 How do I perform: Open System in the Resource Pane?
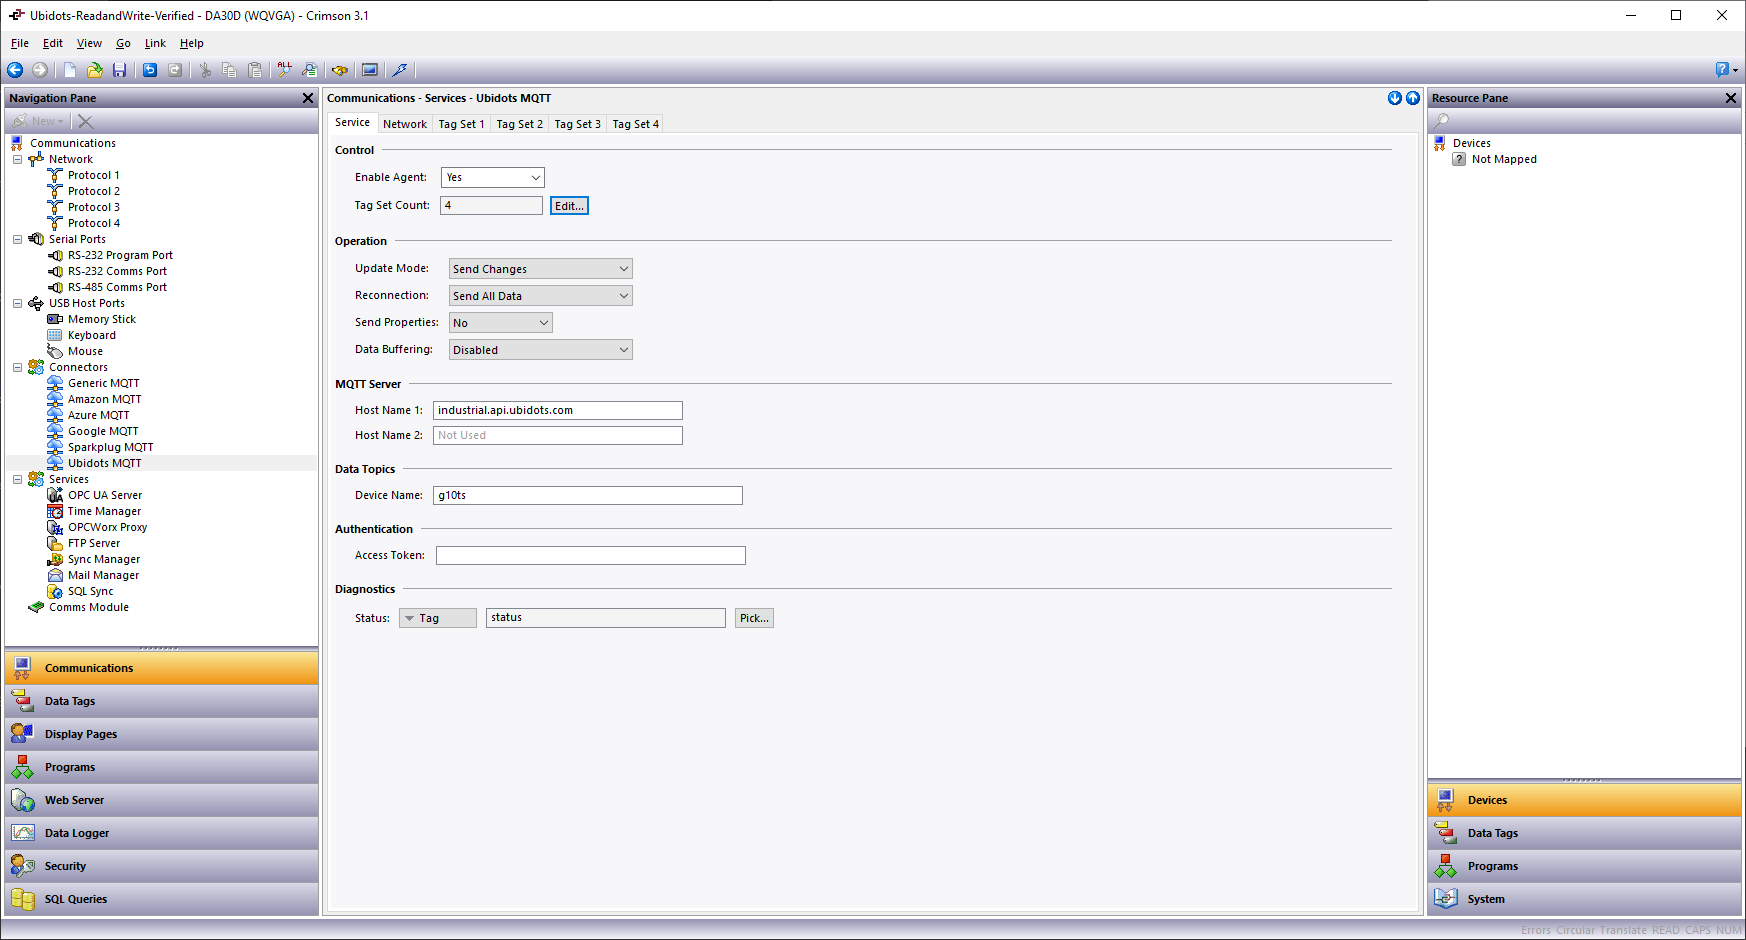1584,899
